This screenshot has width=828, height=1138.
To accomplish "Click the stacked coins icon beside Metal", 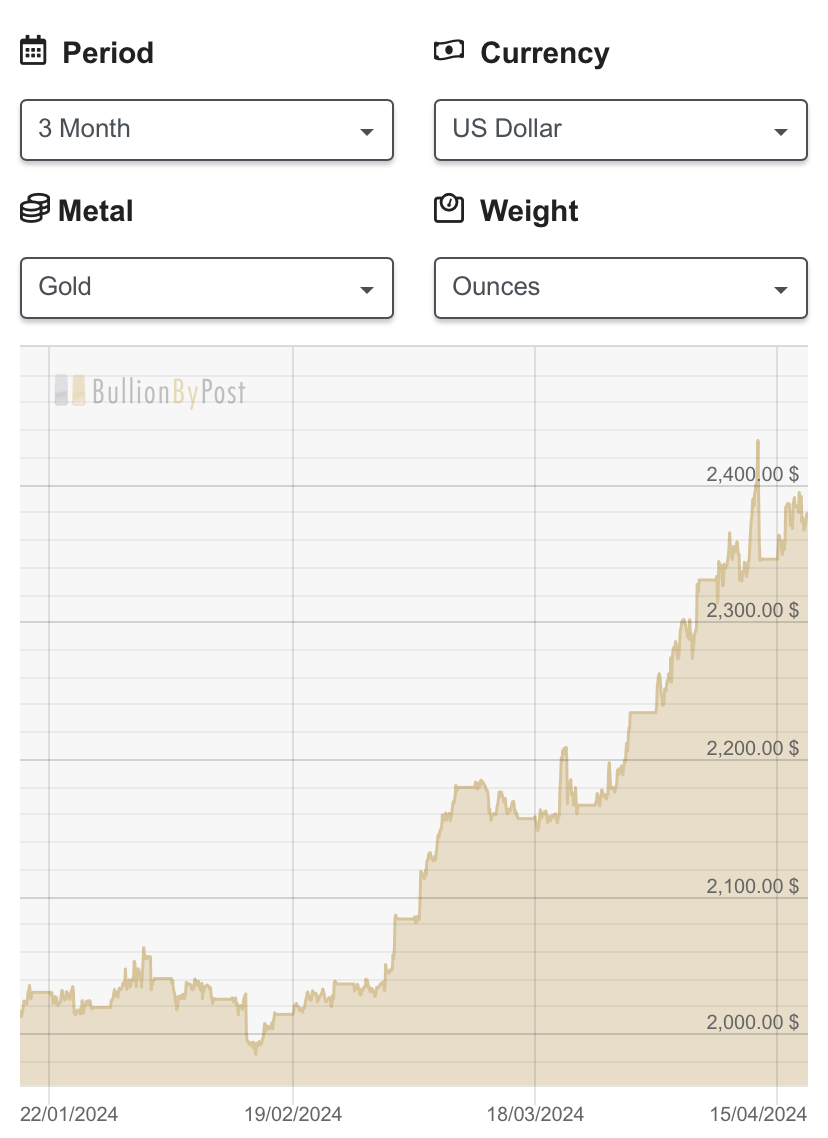I will (35, 208).
